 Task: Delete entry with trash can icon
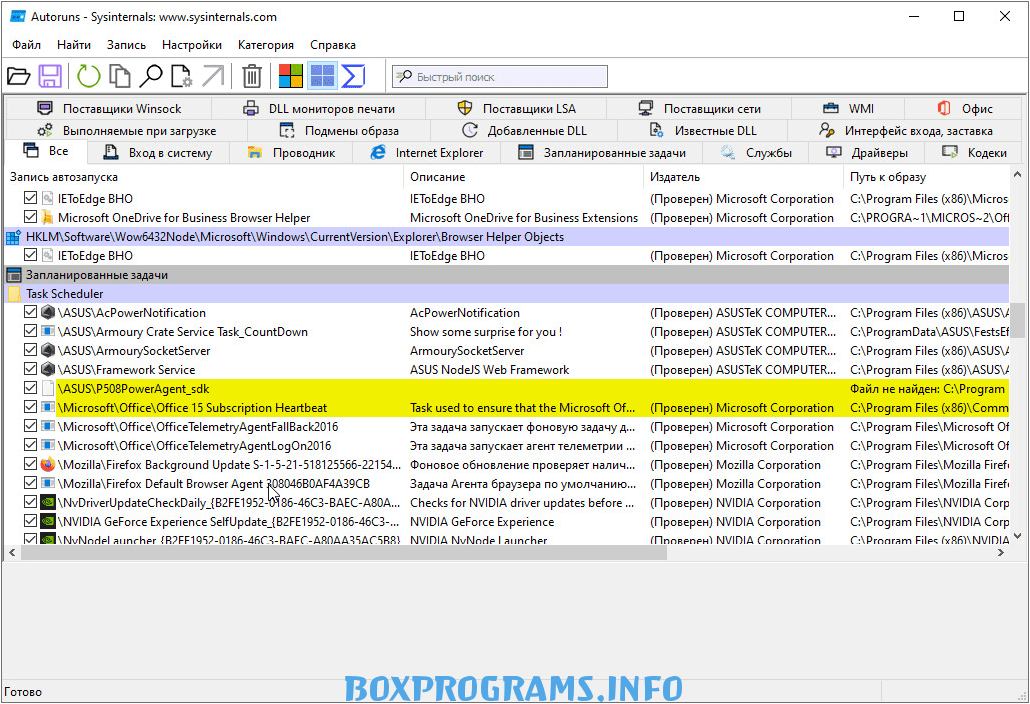[252, 76]
